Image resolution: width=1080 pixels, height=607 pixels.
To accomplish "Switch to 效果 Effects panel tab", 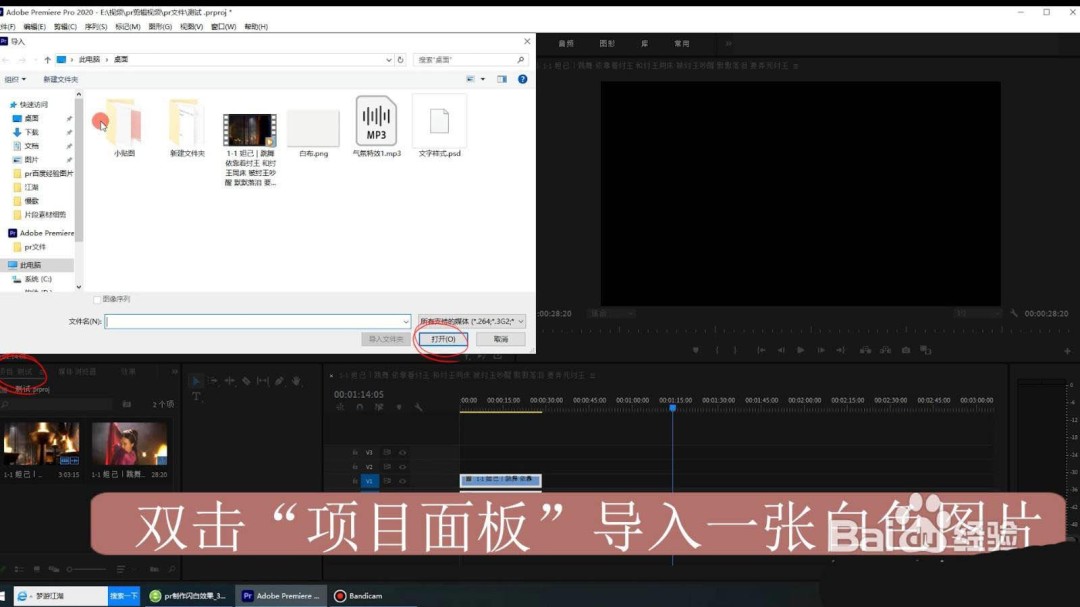I will point(129,371).
